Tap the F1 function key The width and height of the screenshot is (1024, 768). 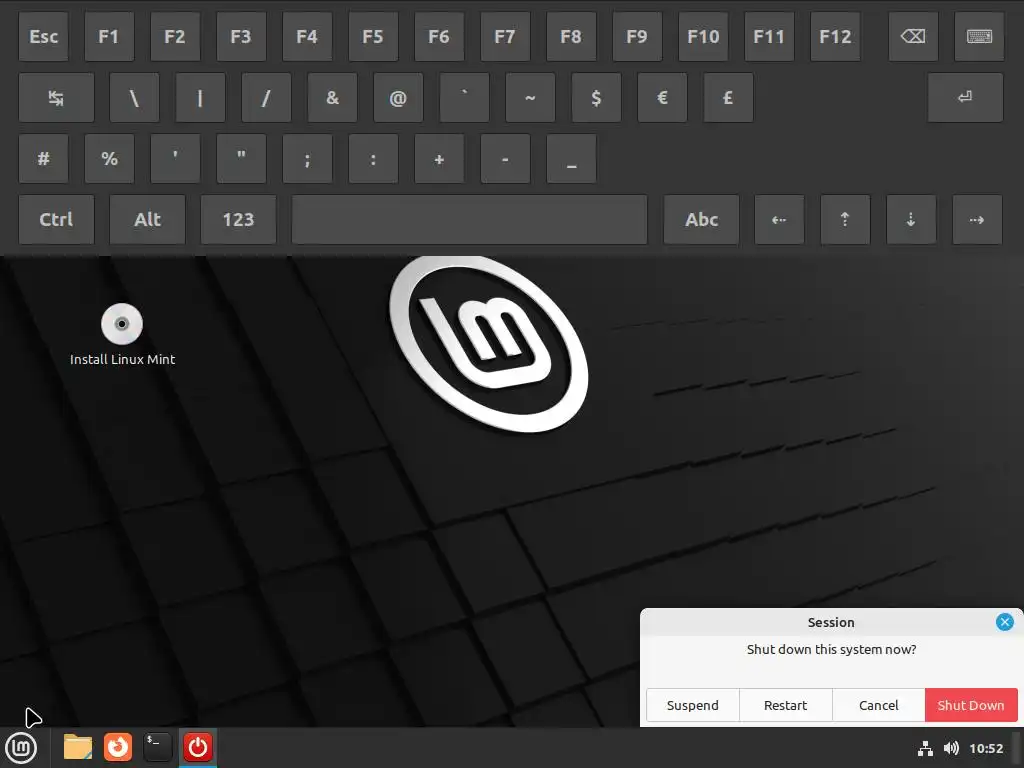109,37
